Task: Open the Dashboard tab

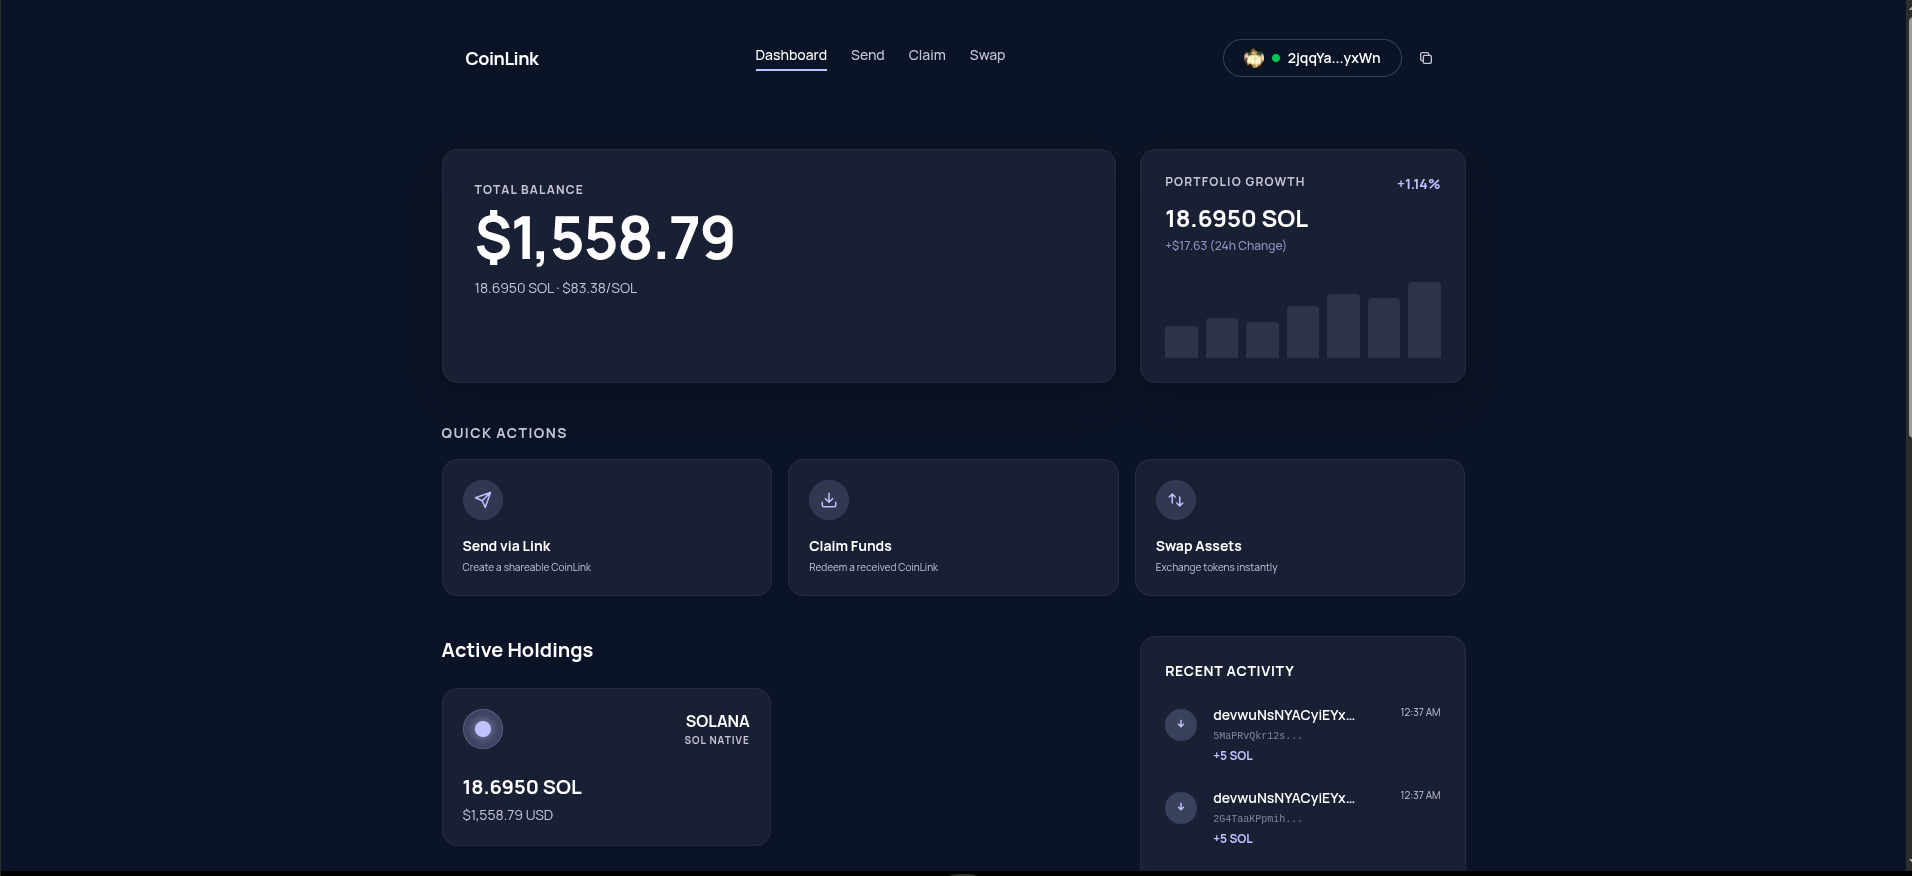Action: [791, 56]
